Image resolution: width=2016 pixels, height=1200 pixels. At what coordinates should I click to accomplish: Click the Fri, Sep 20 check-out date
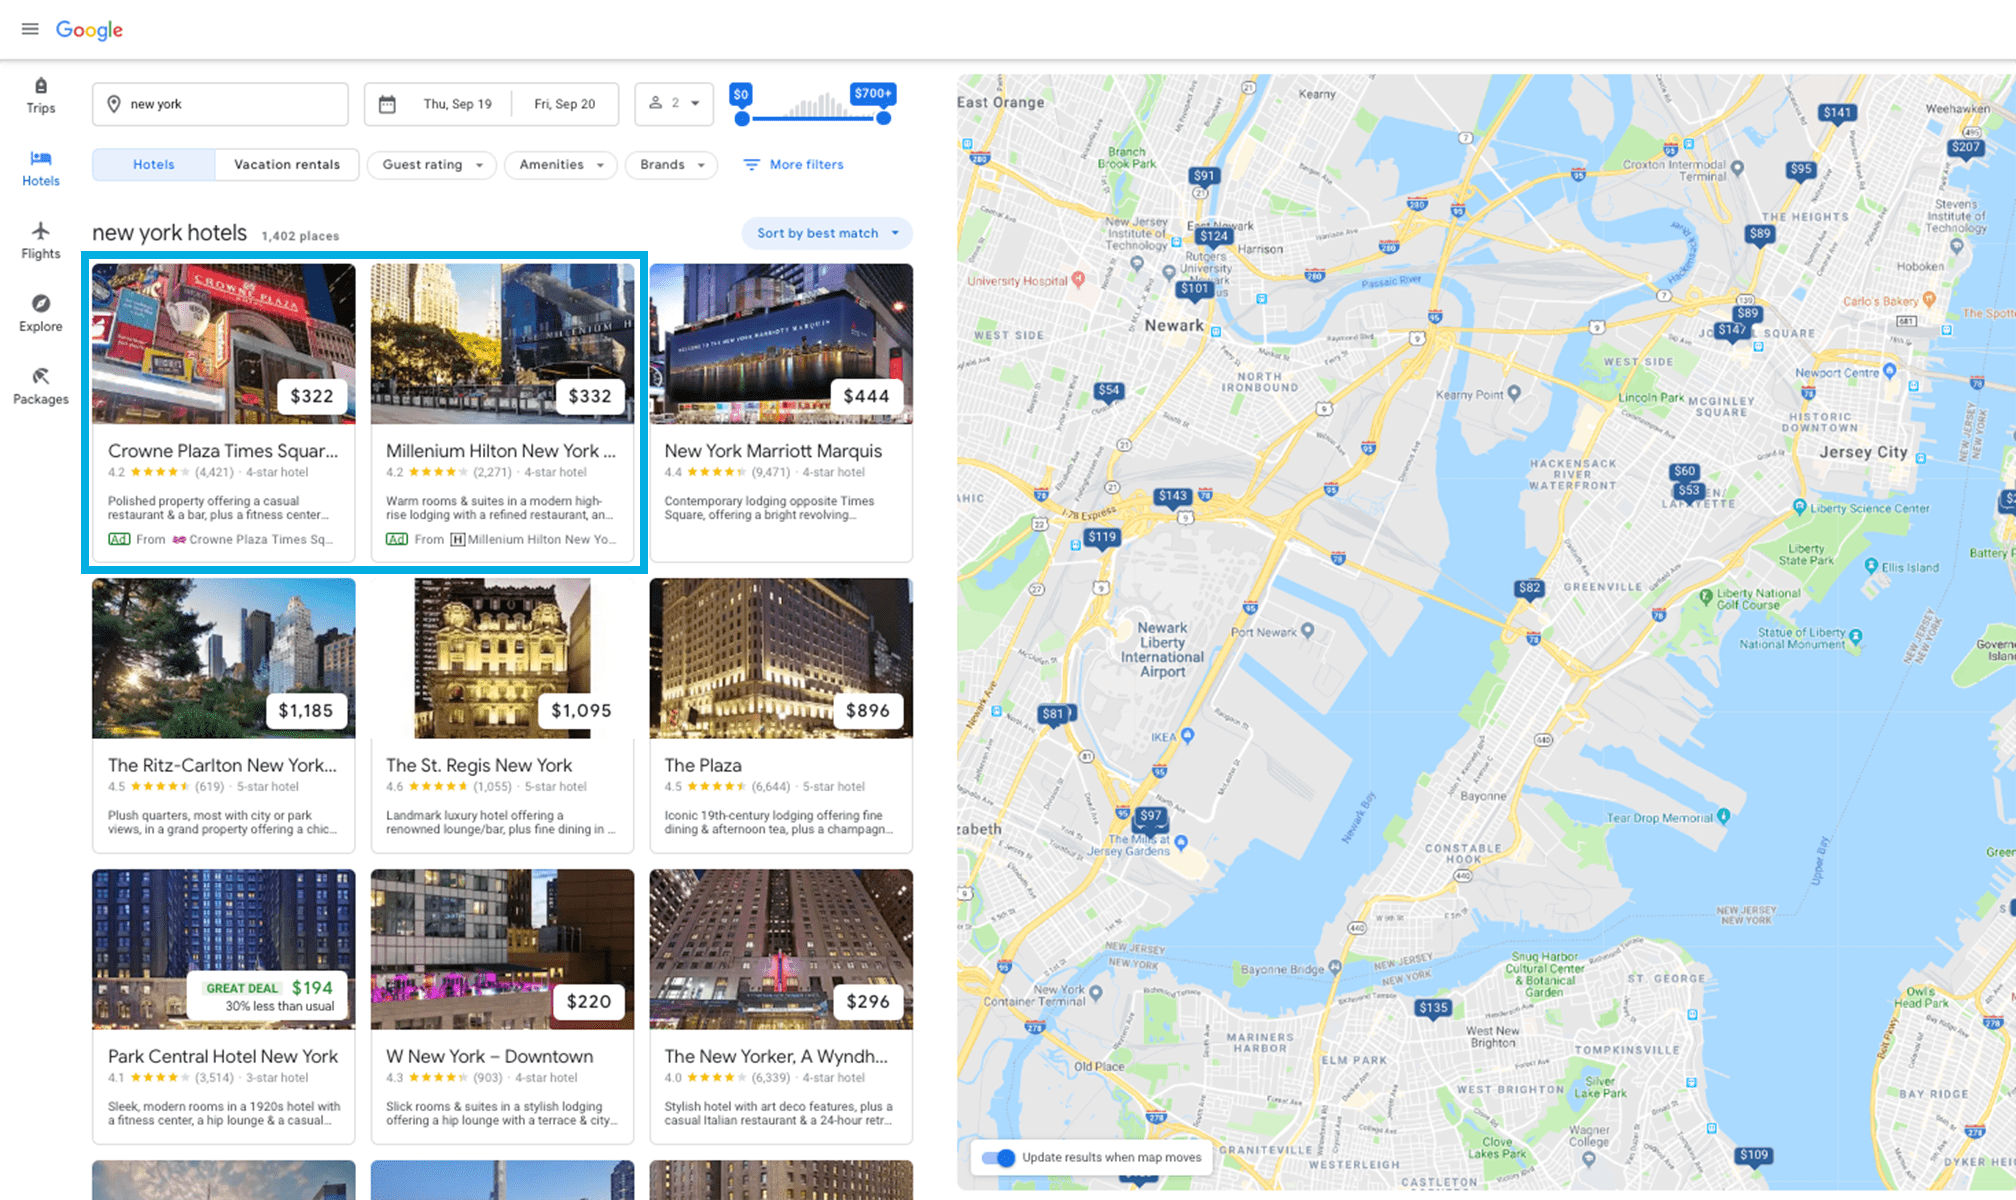564,104
